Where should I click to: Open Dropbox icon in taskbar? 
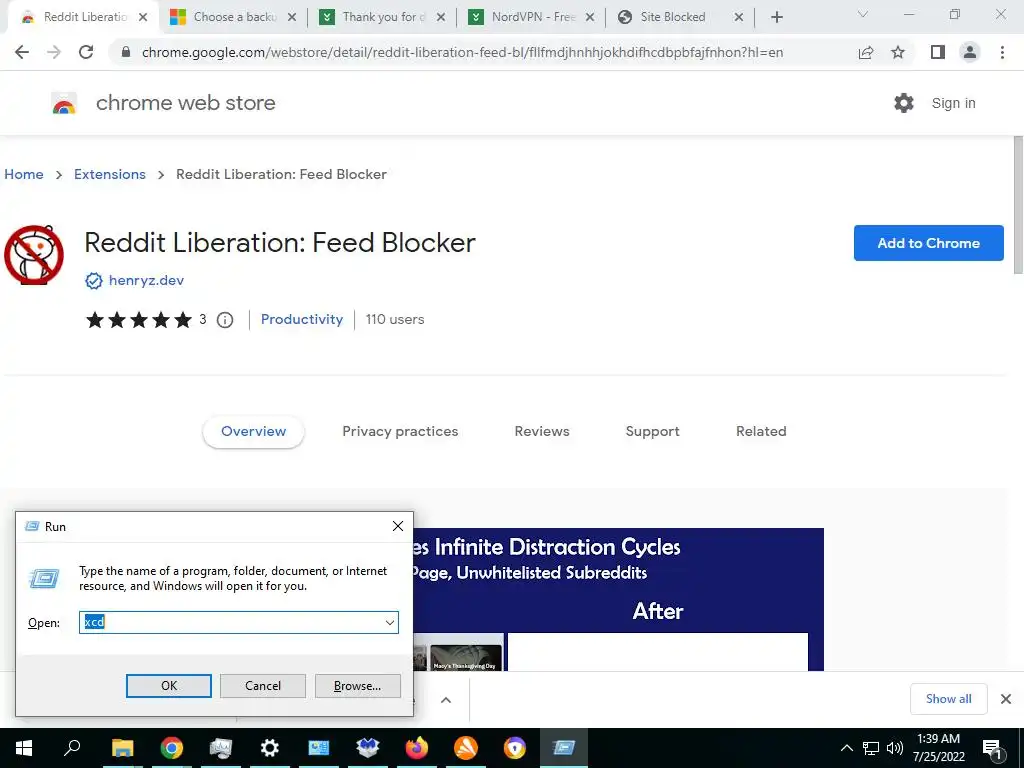tap(368, 748)
